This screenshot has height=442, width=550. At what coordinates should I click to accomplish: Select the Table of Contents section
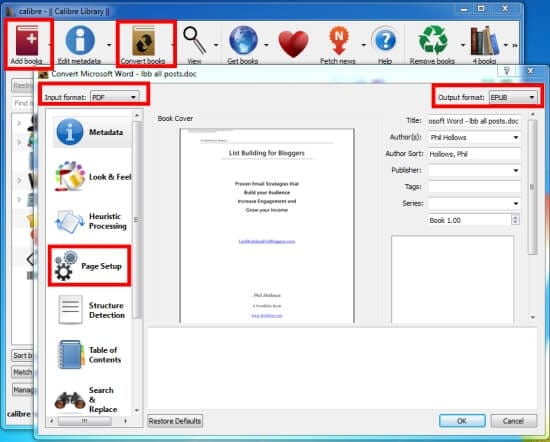pos(90,355)
